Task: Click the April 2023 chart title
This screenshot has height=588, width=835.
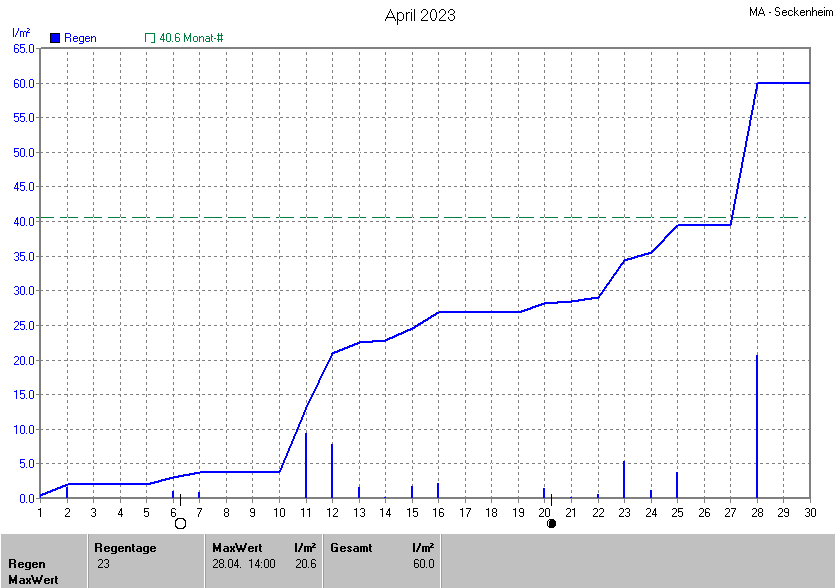Action: coord(420,15)
